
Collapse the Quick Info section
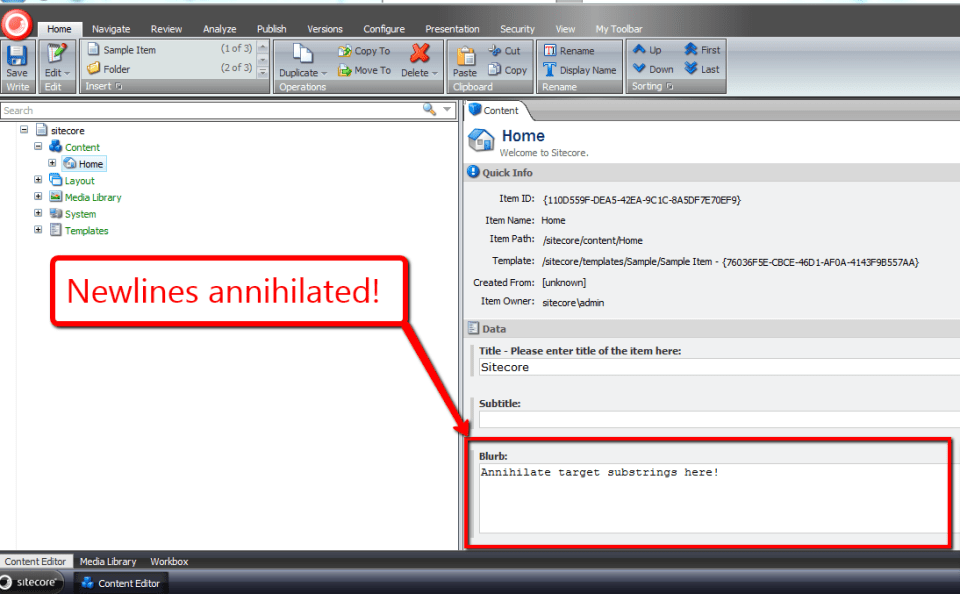pyautogui.click(x=473, y=172)
